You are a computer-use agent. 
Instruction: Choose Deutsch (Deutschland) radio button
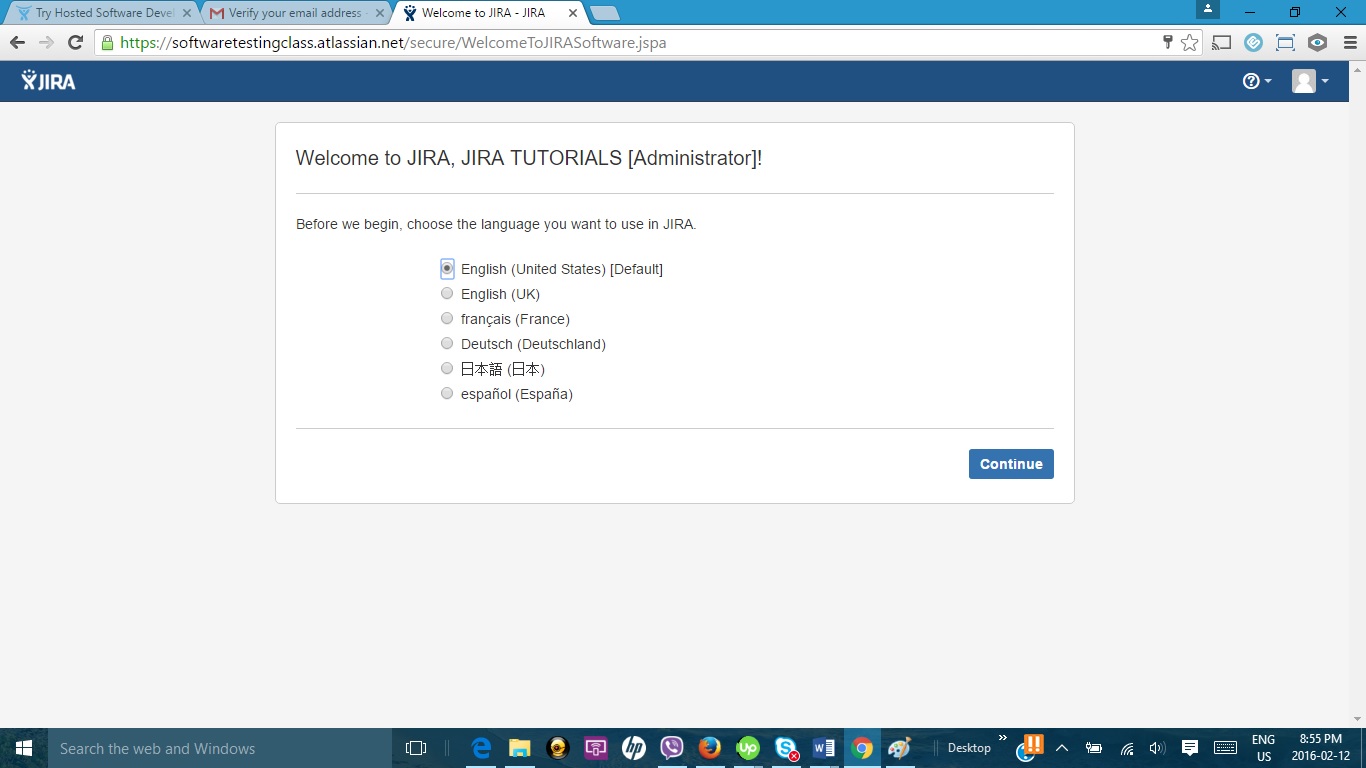point(447,344)
